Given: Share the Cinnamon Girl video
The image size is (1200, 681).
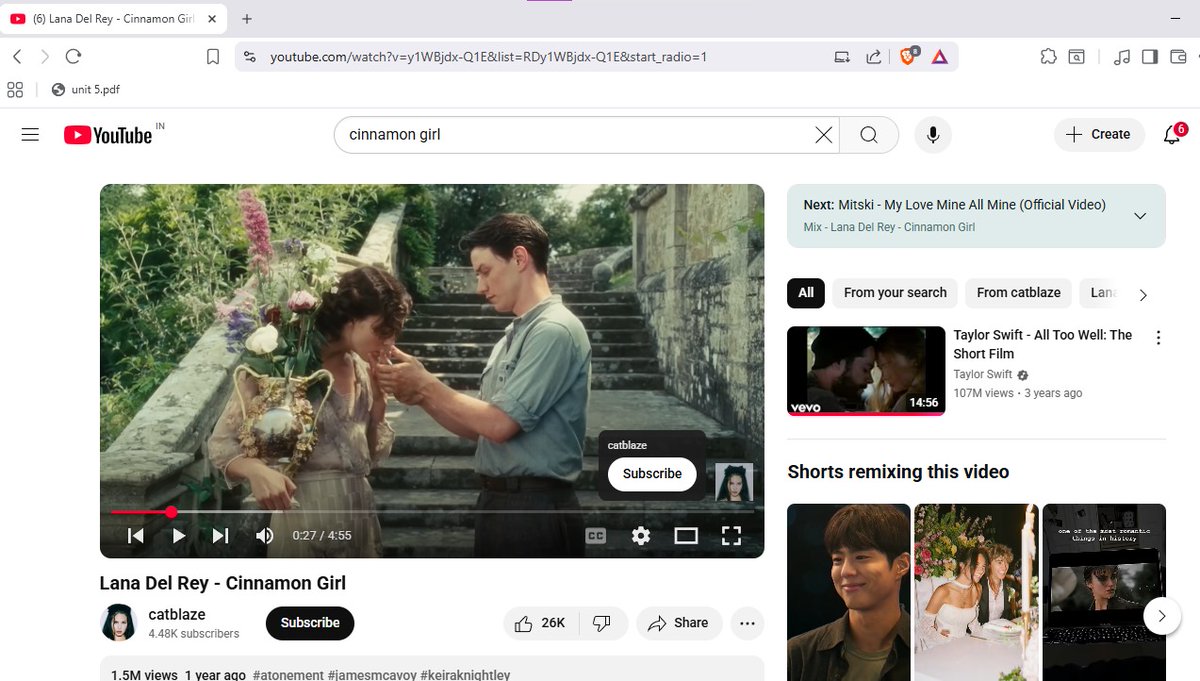Looking at the screenshot, I should tap(679, 622).
